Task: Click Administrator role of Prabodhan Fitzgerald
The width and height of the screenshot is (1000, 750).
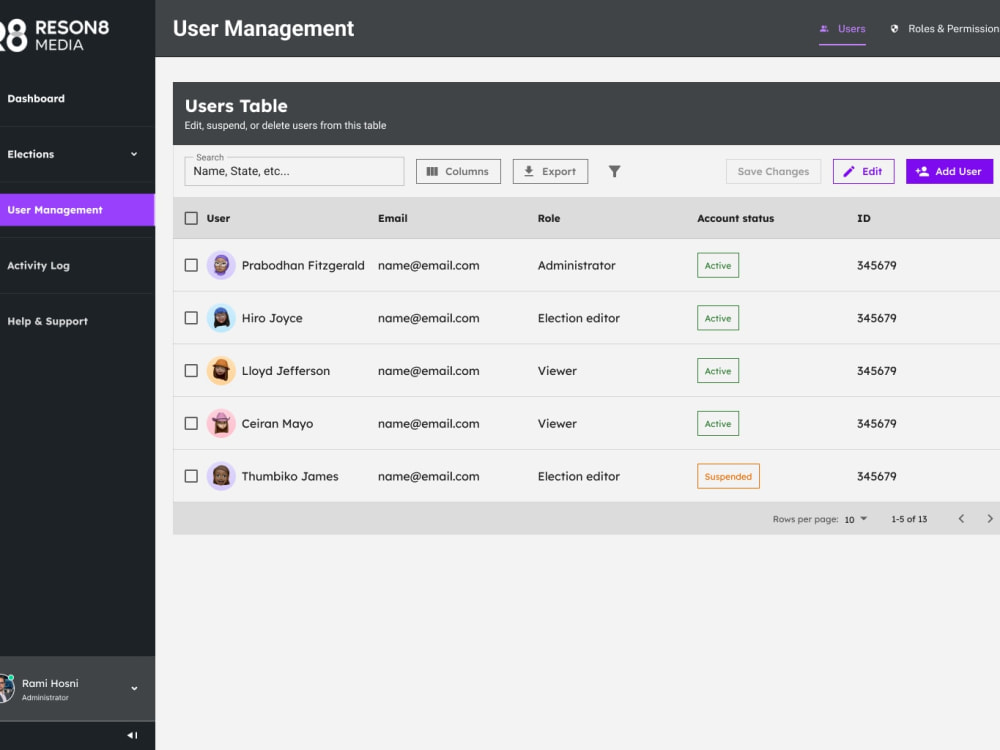Action: [577, 265]
